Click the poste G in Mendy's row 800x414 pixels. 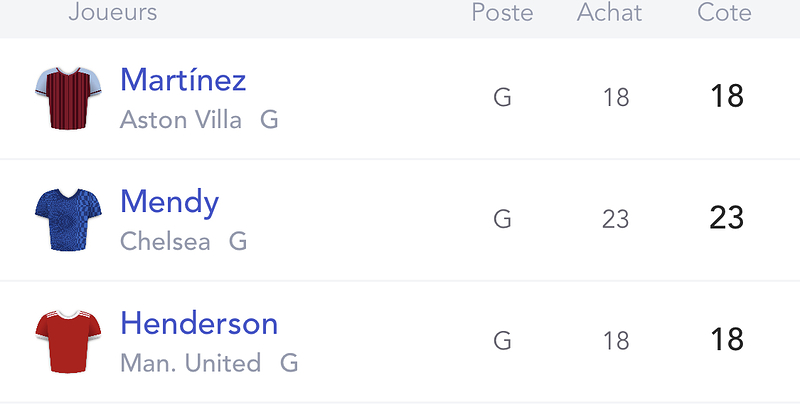point(503,219)
